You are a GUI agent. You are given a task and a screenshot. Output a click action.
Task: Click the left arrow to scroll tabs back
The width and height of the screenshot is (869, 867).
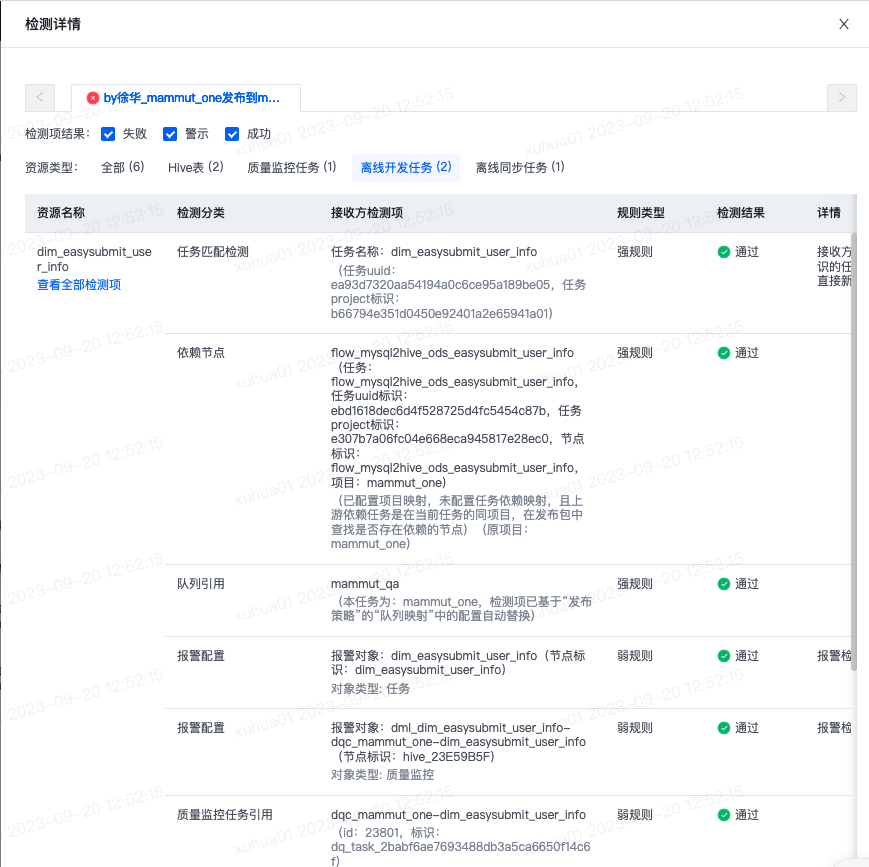[x=40, y=98]
